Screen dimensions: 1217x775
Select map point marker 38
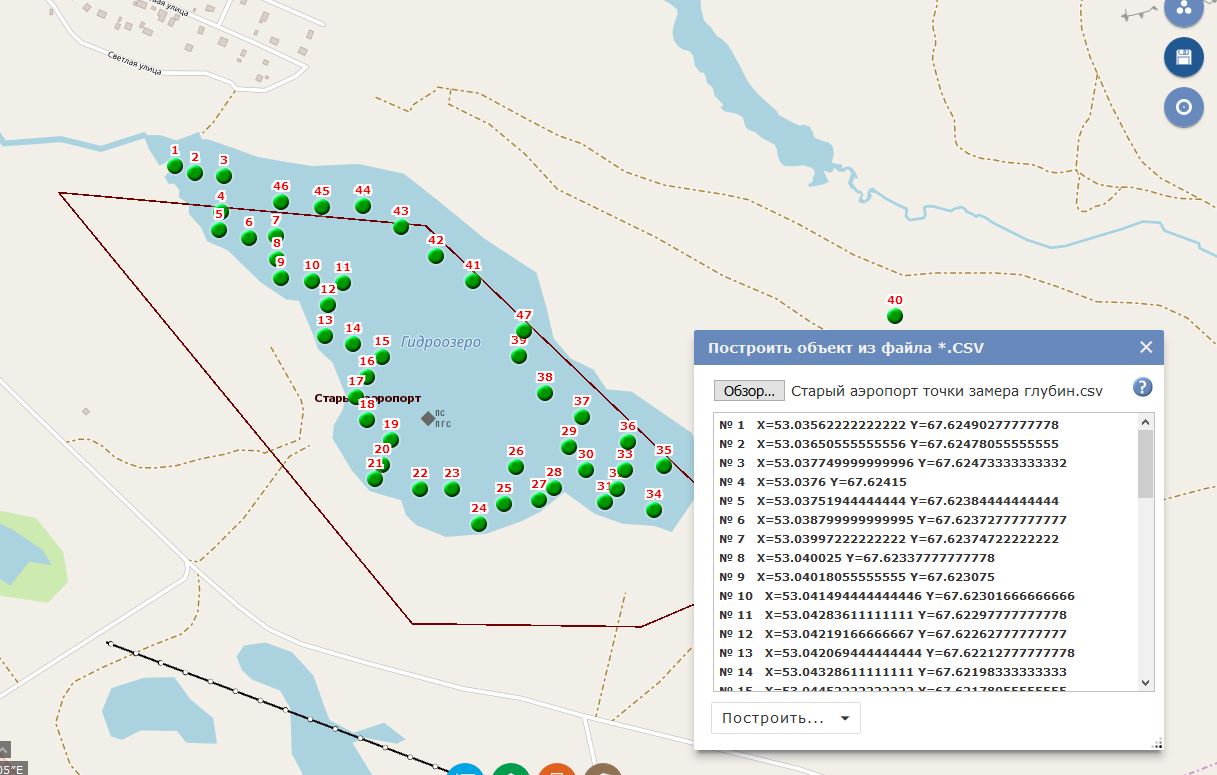tap(545, 393)
